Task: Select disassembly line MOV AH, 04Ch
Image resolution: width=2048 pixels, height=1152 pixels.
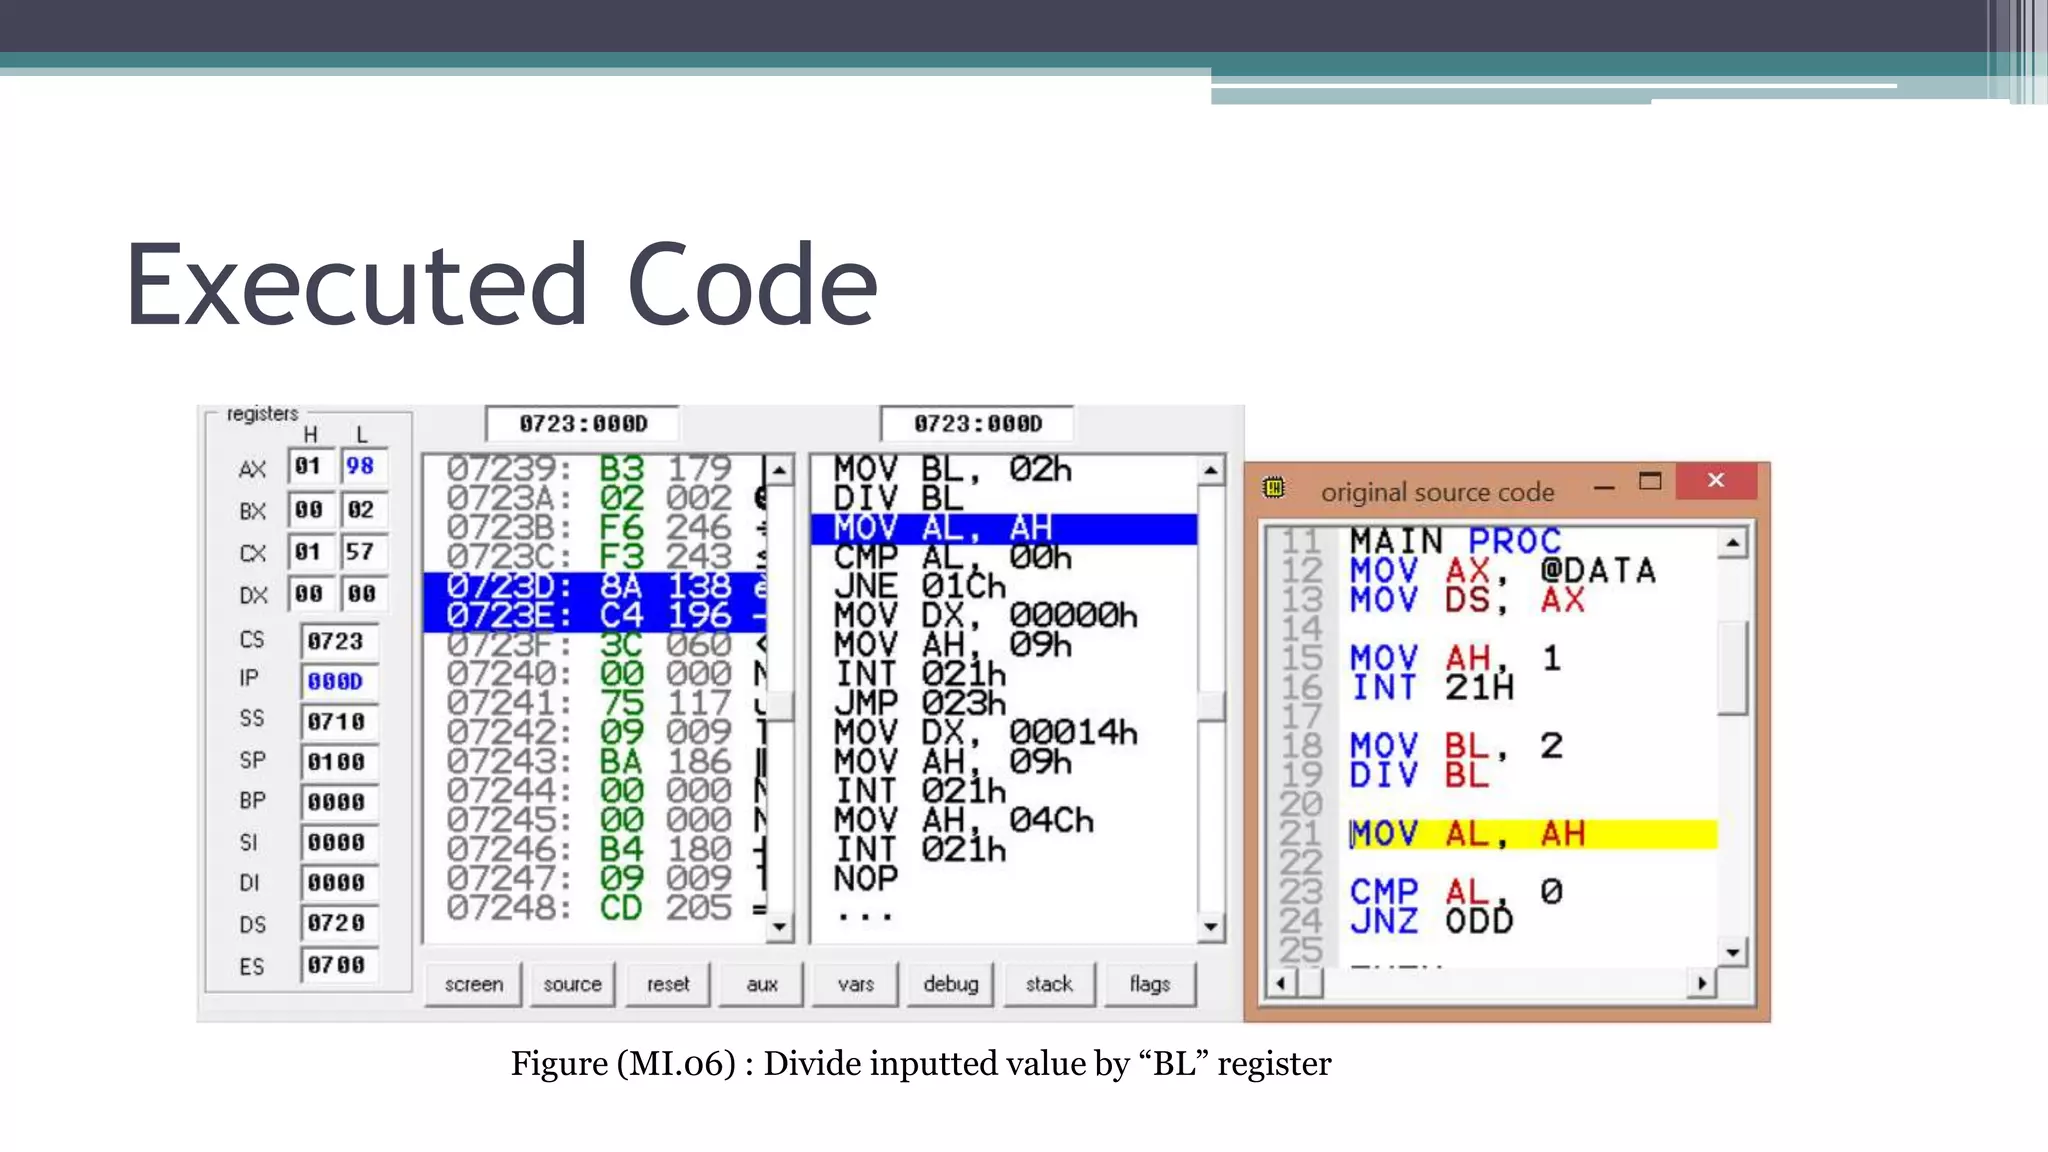Action: click(x=1004, y=820)
